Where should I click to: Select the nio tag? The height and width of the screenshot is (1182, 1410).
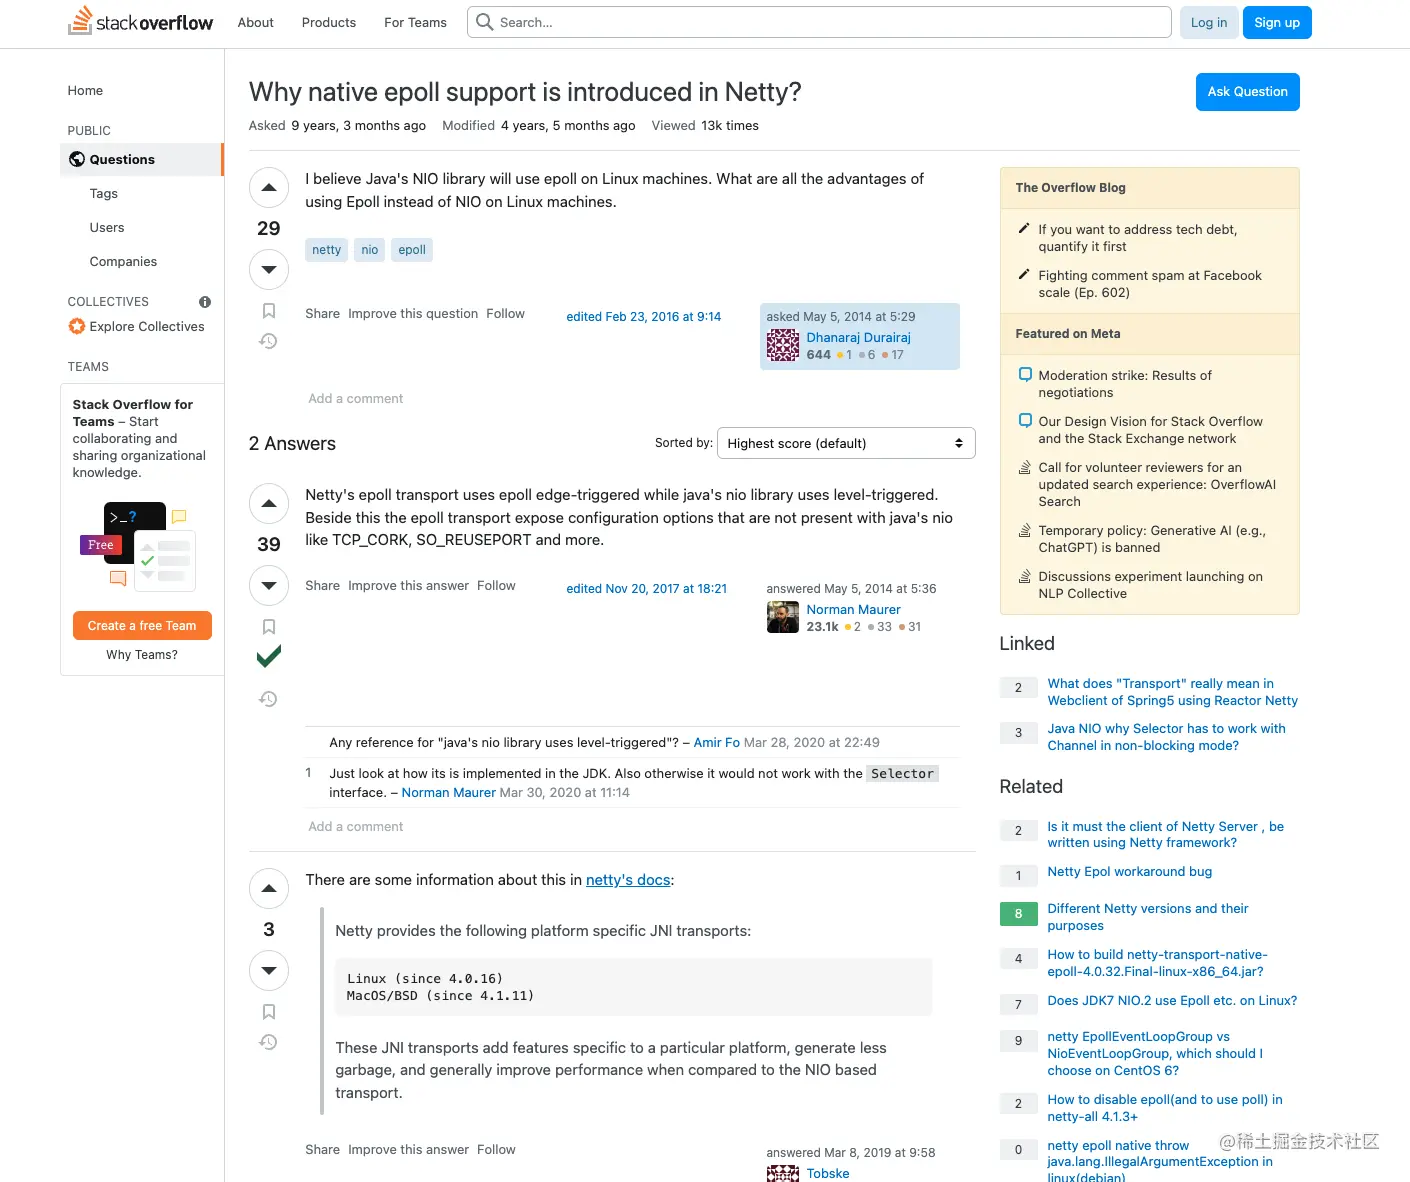pos(370,250)
